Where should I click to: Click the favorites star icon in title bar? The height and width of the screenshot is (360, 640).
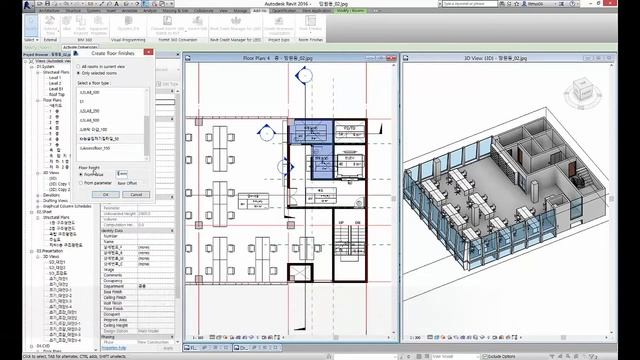517,4
